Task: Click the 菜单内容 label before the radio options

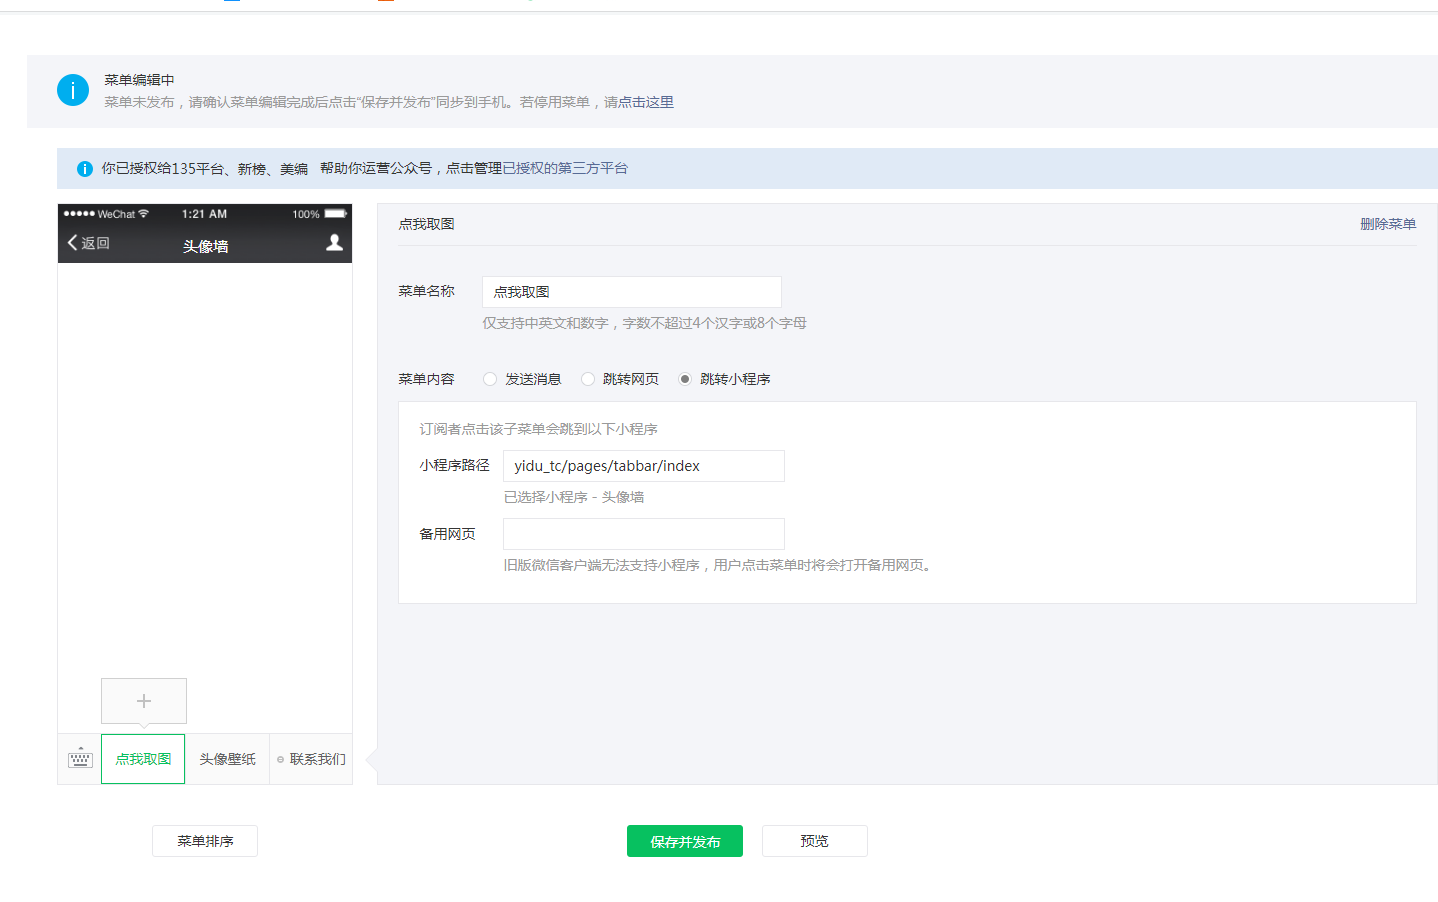Action: tap(426, 379)
